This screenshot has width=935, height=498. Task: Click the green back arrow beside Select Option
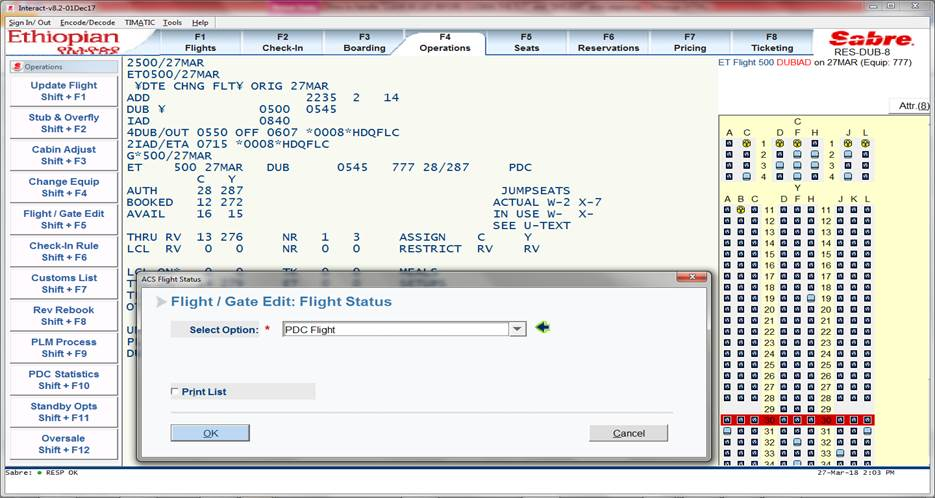pos(542,327)
